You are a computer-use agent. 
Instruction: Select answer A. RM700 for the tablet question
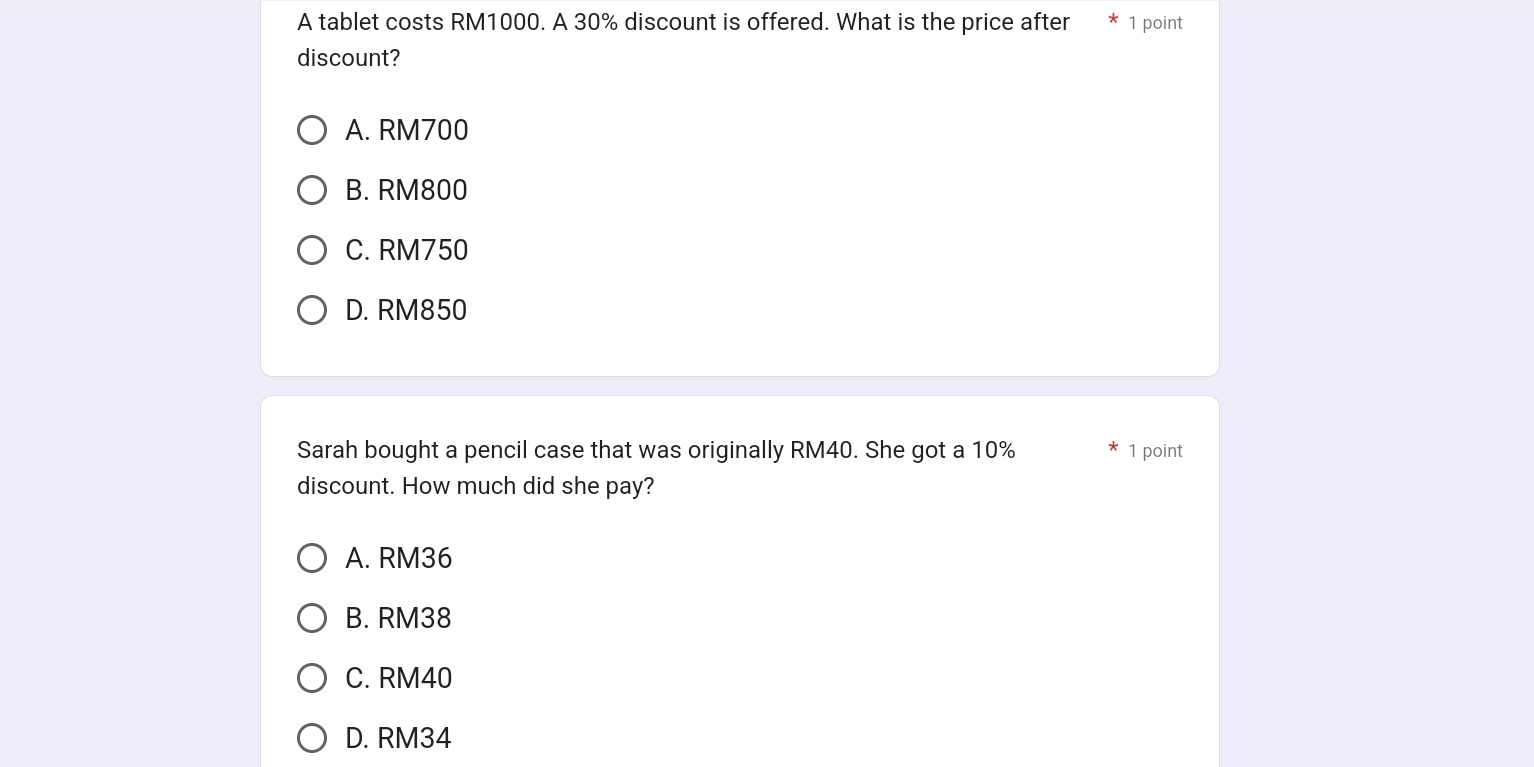(312, 130)
